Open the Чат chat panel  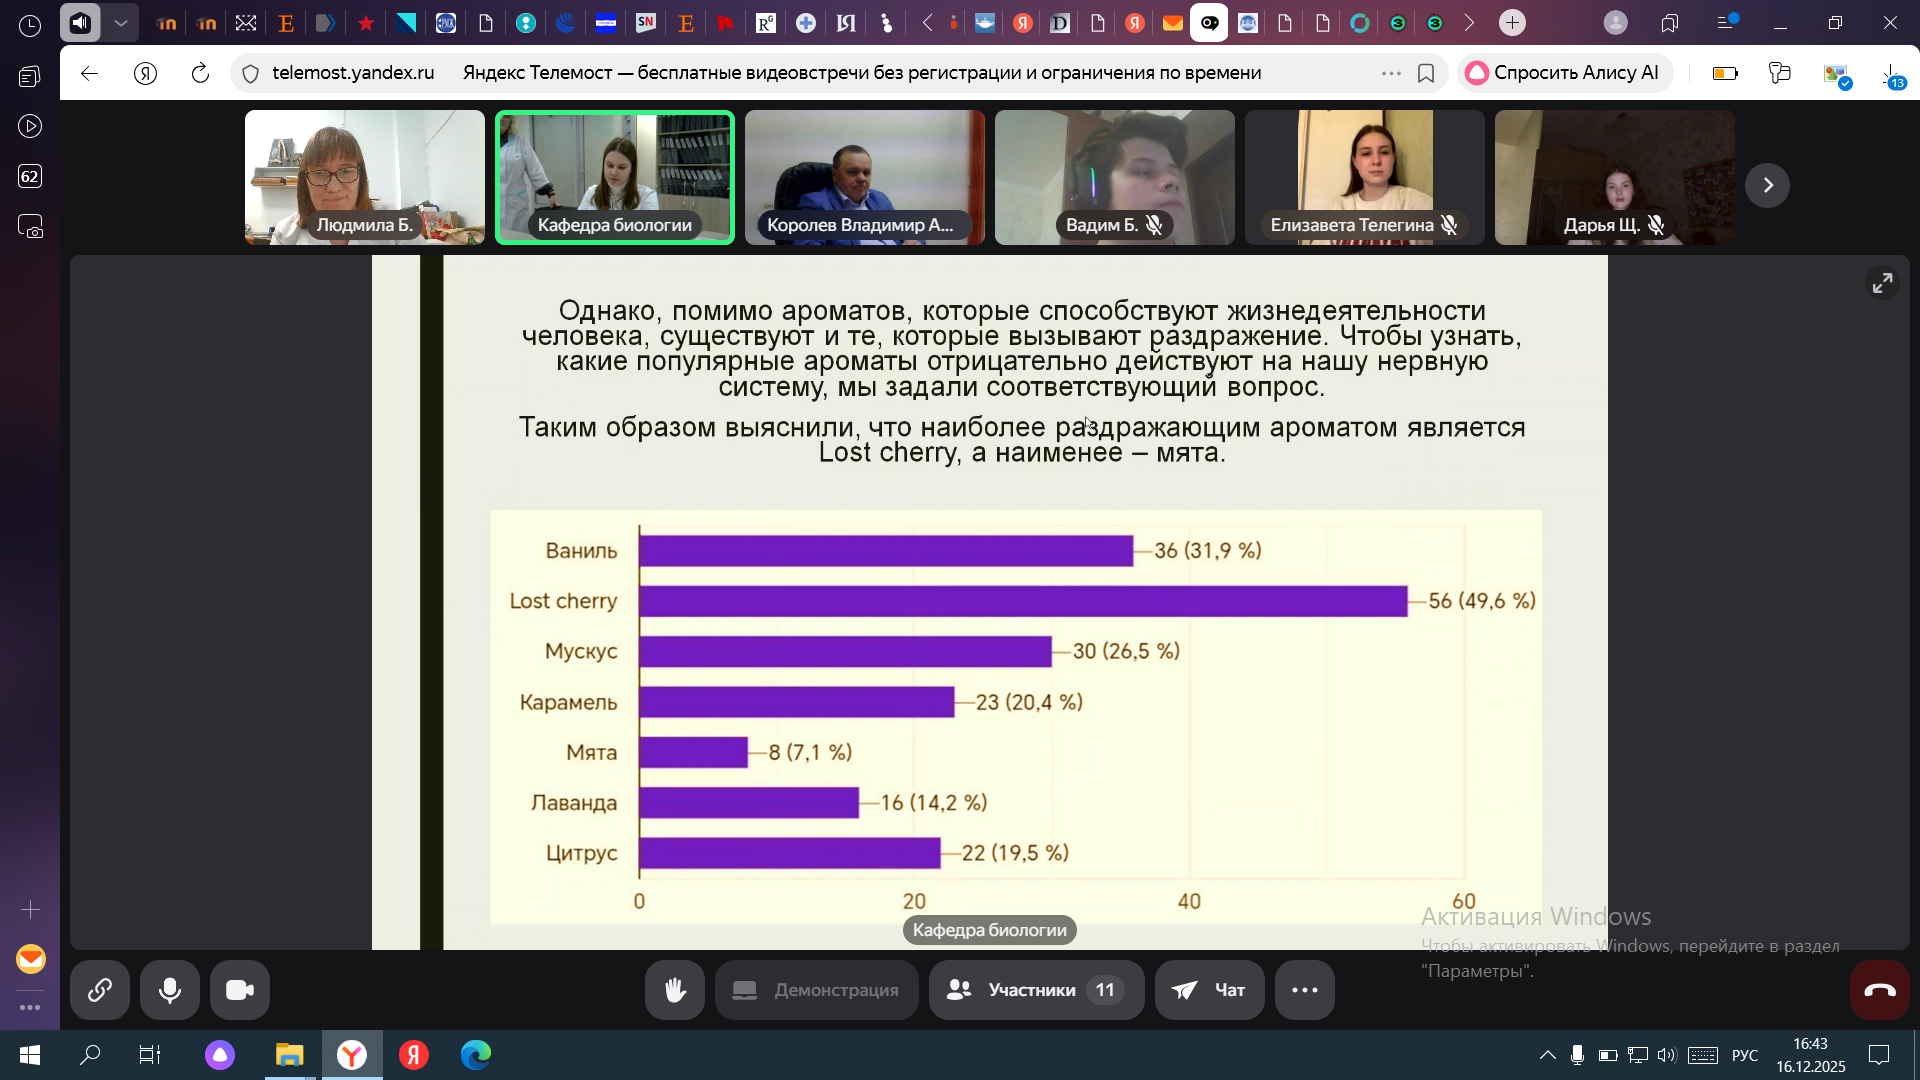(1209, 990)
